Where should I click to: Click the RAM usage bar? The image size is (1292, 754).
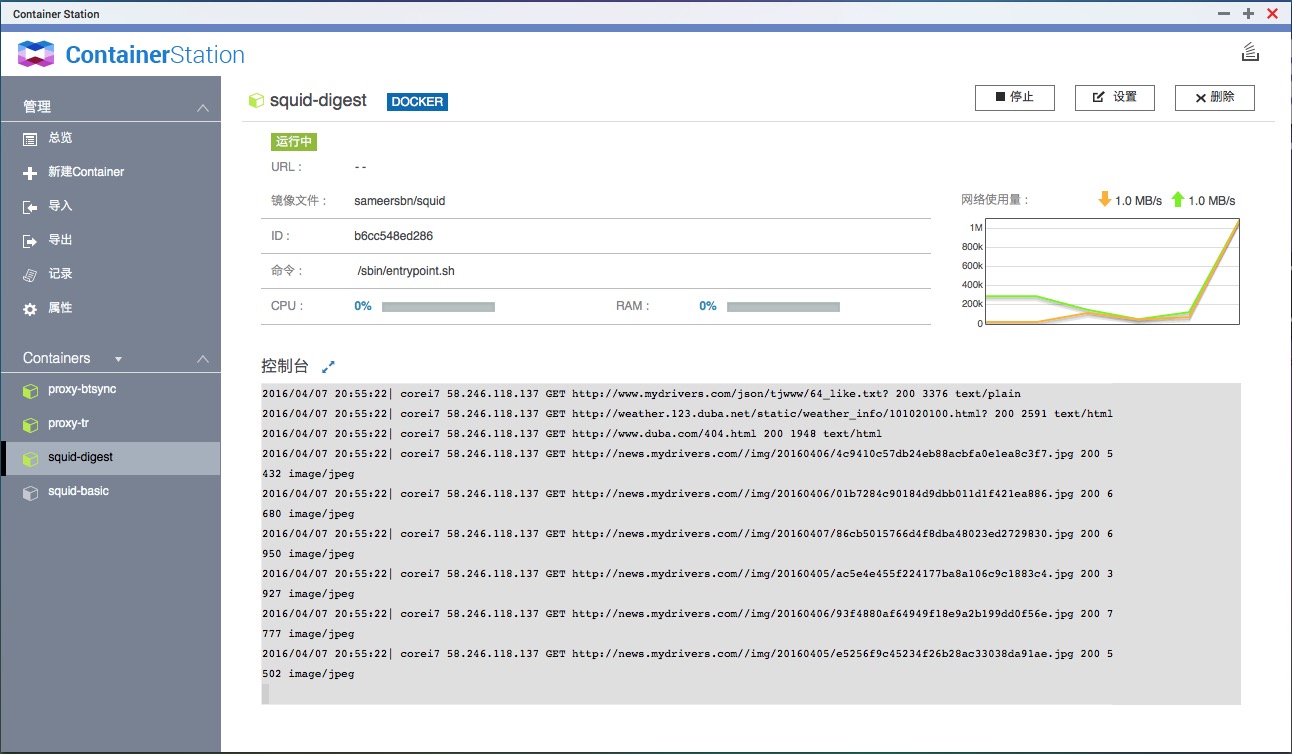783,307
